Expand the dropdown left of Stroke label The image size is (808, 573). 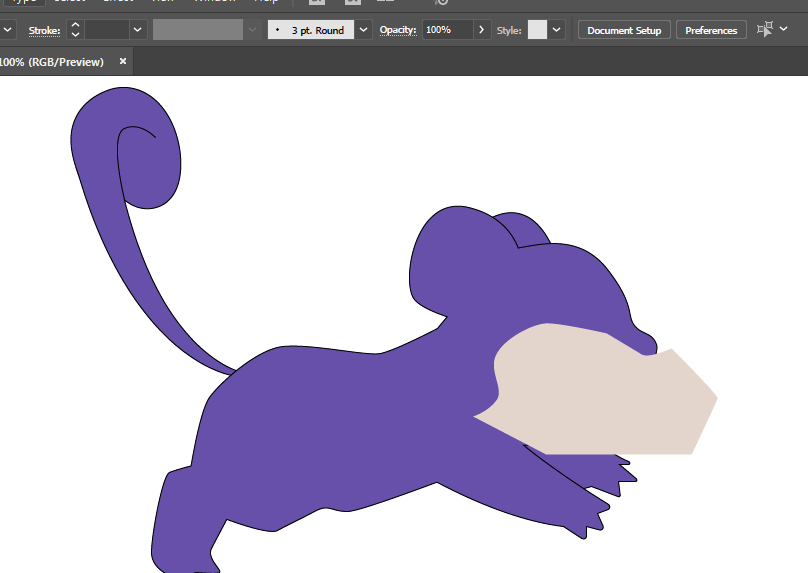click(7, 30)
